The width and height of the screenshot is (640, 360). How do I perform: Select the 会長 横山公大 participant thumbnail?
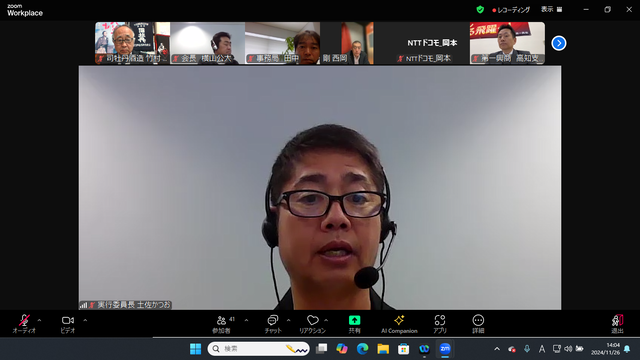click(x=207, y=43)
